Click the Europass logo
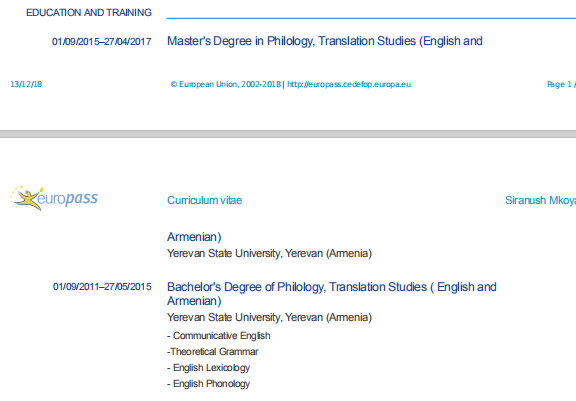 tap(54, 198)
